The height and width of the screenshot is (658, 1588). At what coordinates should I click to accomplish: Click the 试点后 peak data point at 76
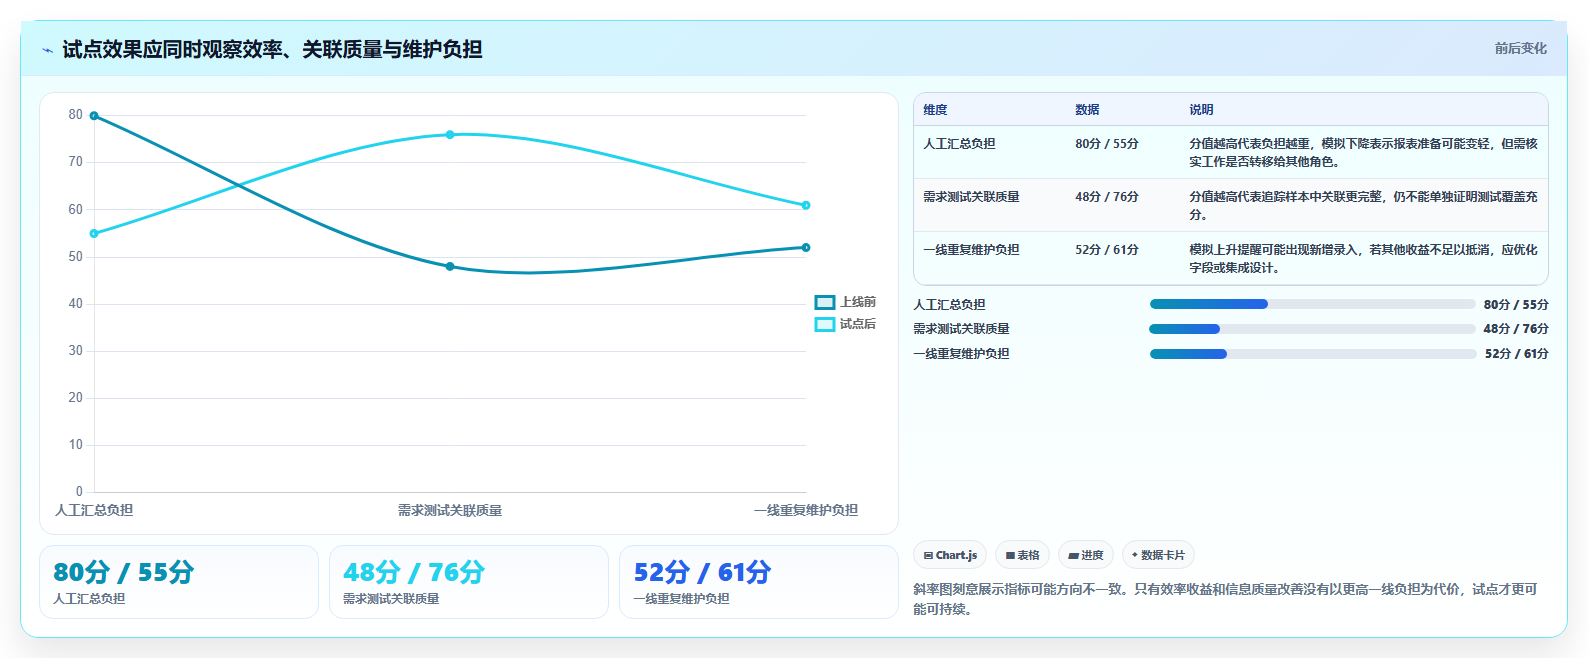coord(450,135)
